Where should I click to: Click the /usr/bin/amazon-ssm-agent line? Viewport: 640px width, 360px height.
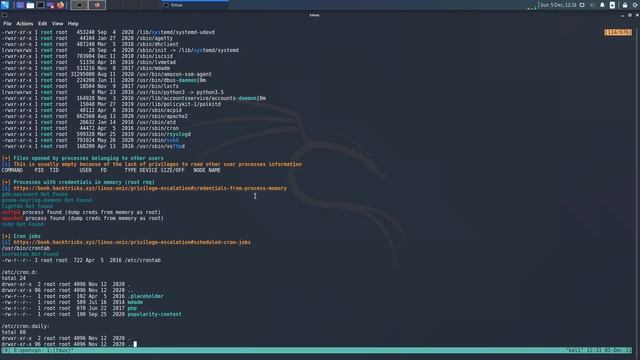(x=107, y=74)
